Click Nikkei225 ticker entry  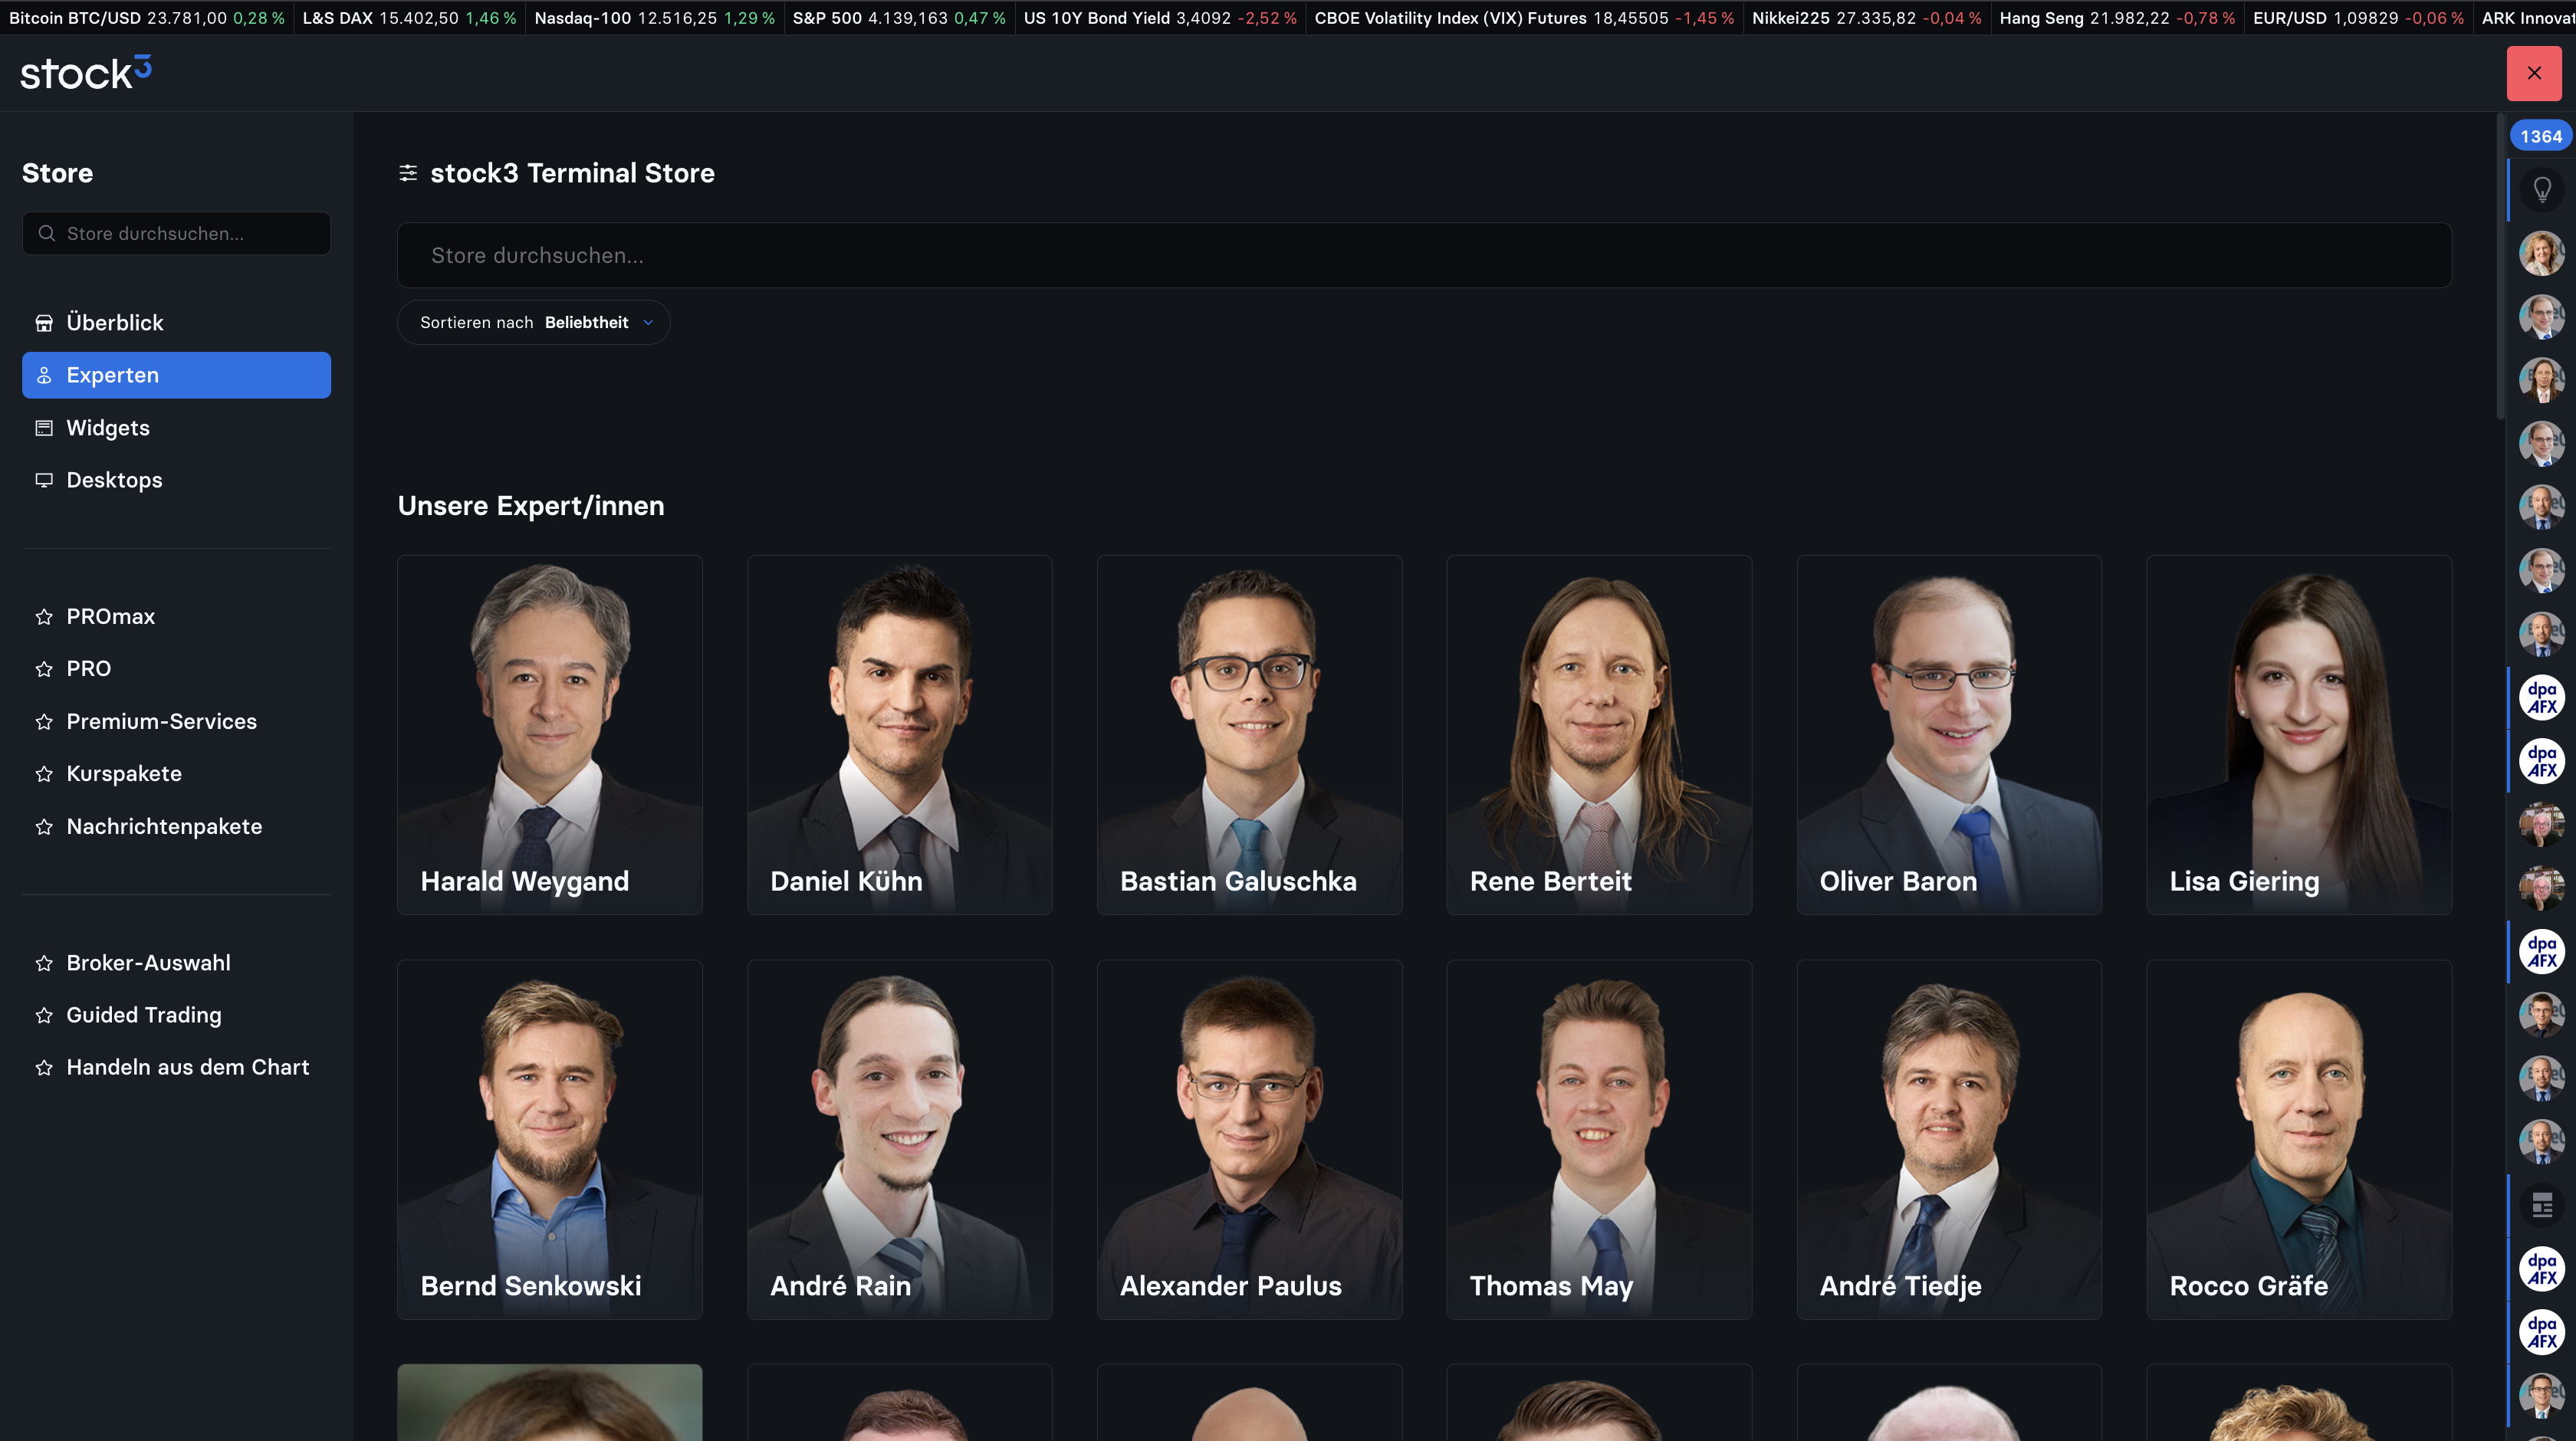point(1866,18)
